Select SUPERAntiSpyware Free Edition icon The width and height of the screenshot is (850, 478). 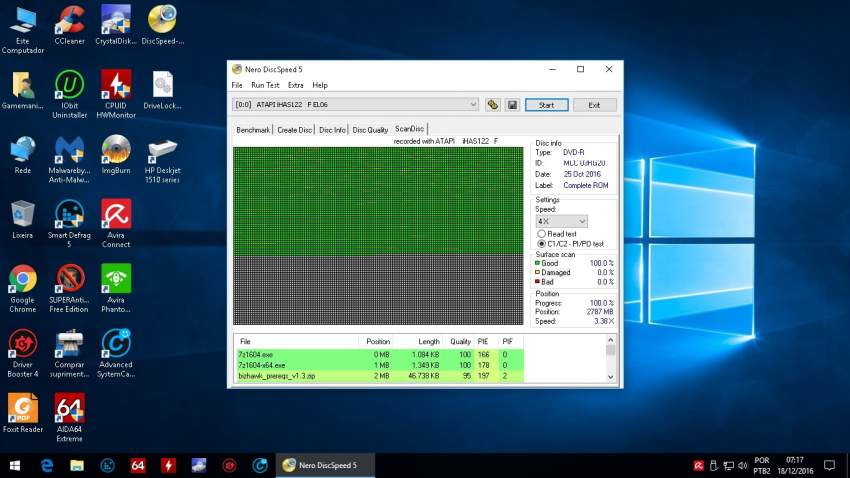coord(69,288)
